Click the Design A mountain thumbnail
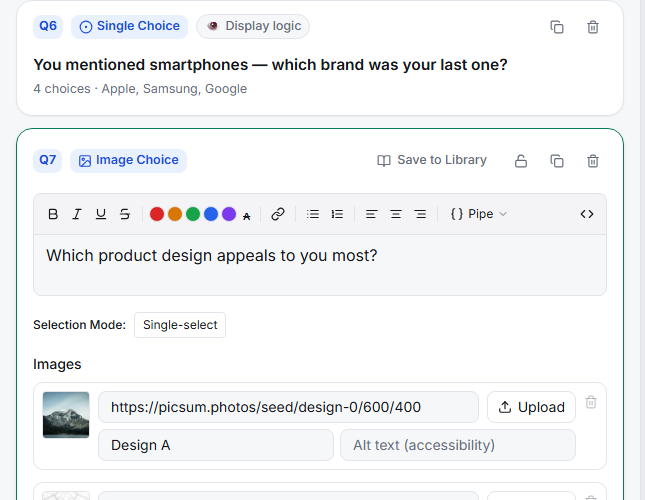645x500 pixels. click(x=66, y=414)
